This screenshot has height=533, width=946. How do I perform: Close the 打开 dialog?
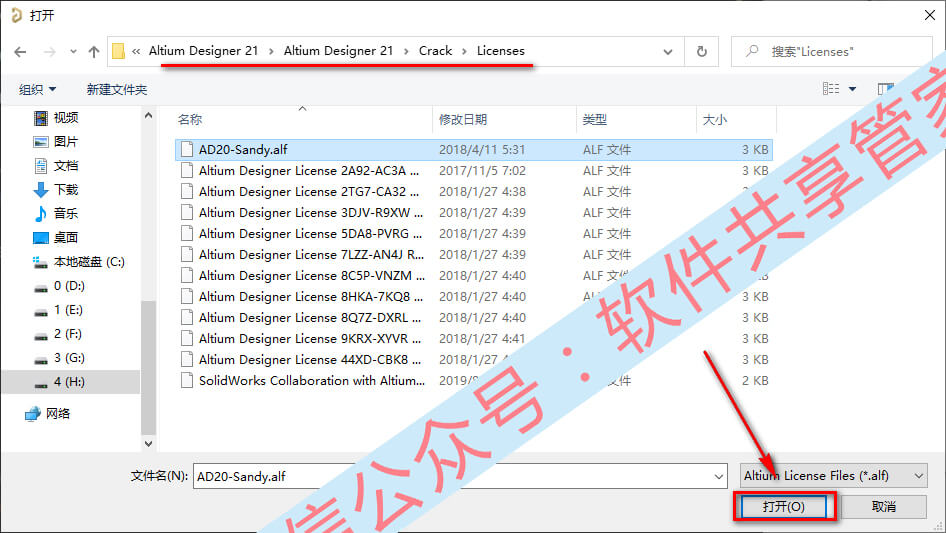click(x=930, y=15)
